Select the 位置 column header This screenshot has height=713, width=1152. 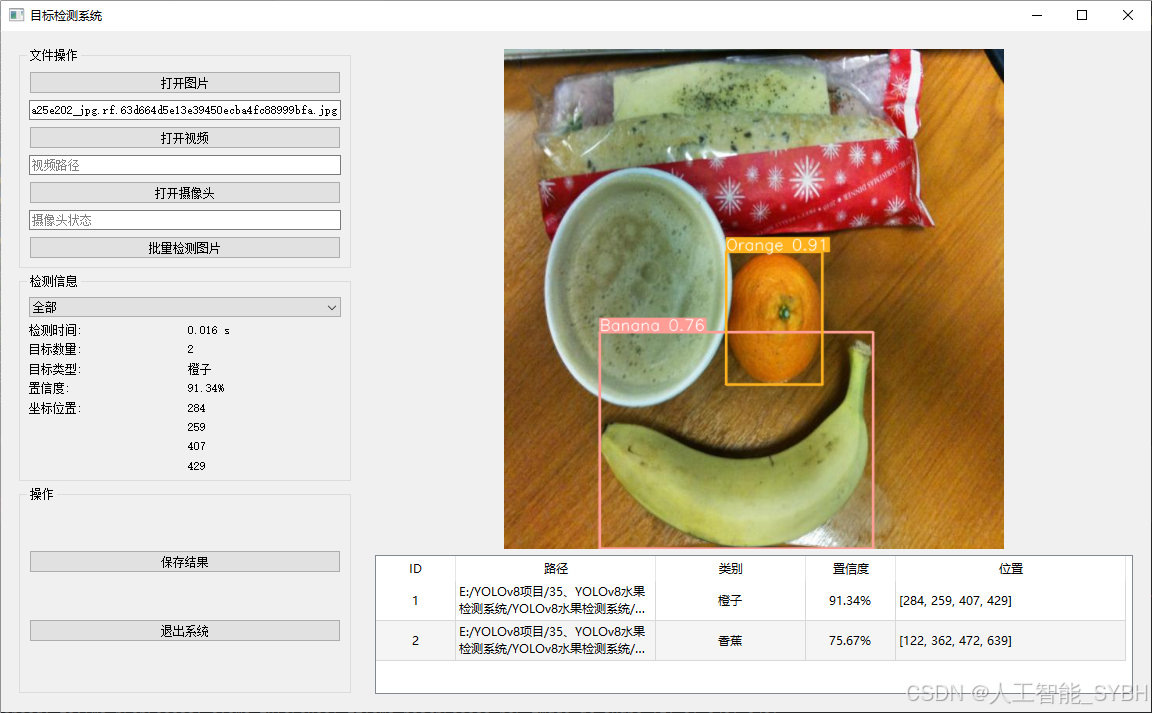1010,568
